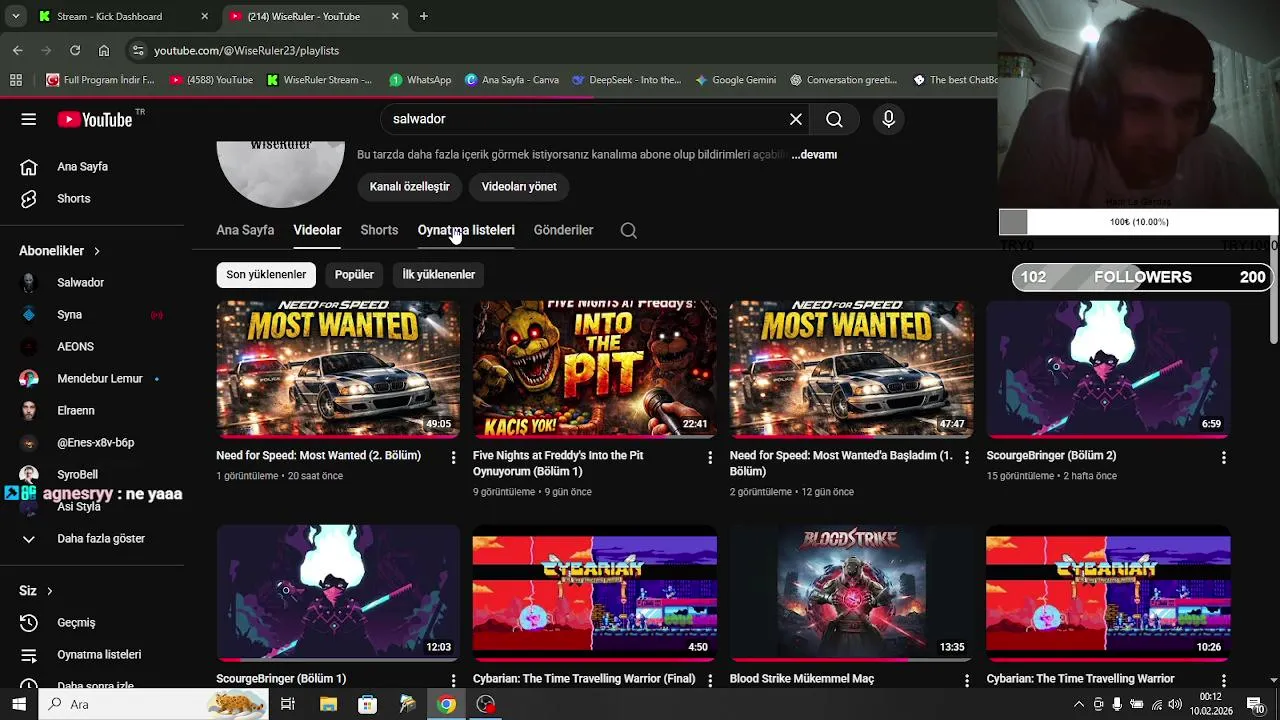
Task: Click the Chrome icon in the taskbar
Action: point(446,704)
